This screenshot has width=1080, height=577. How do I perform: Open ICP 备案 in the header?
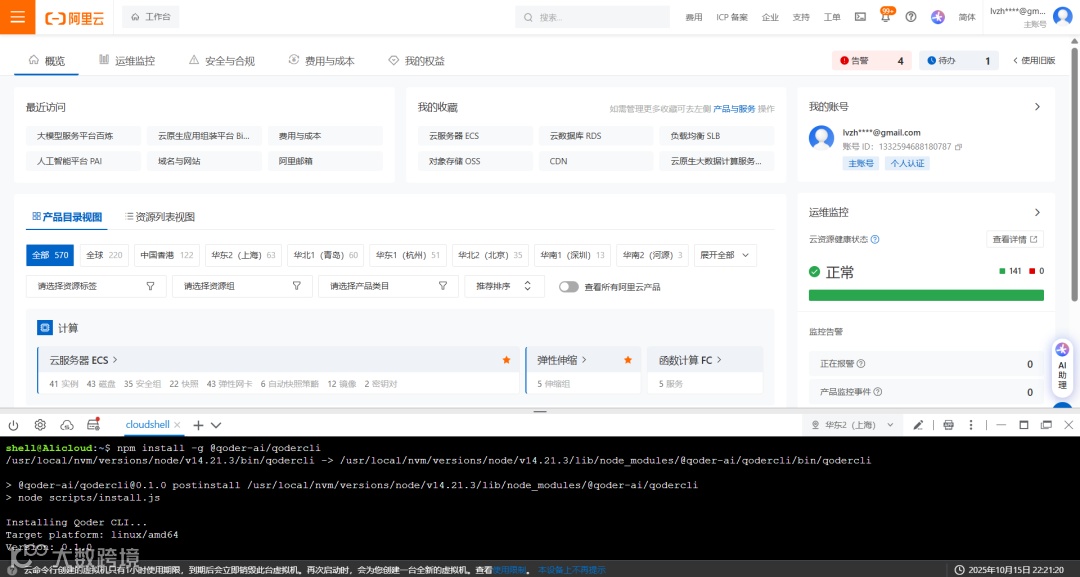731,17
